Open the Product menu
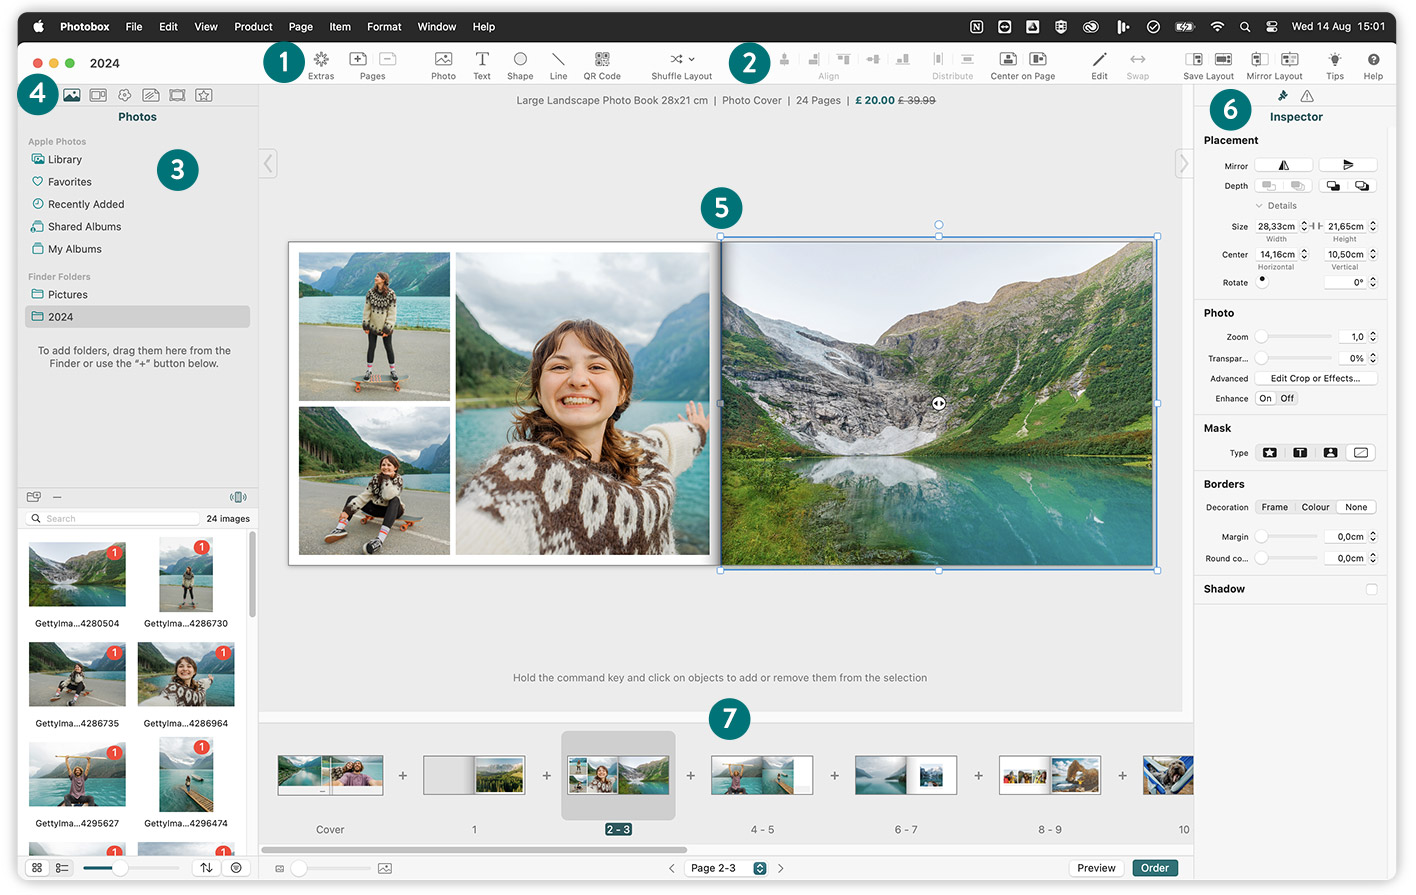This screenshot has height=895, width=1416. (x=253, y=27)
